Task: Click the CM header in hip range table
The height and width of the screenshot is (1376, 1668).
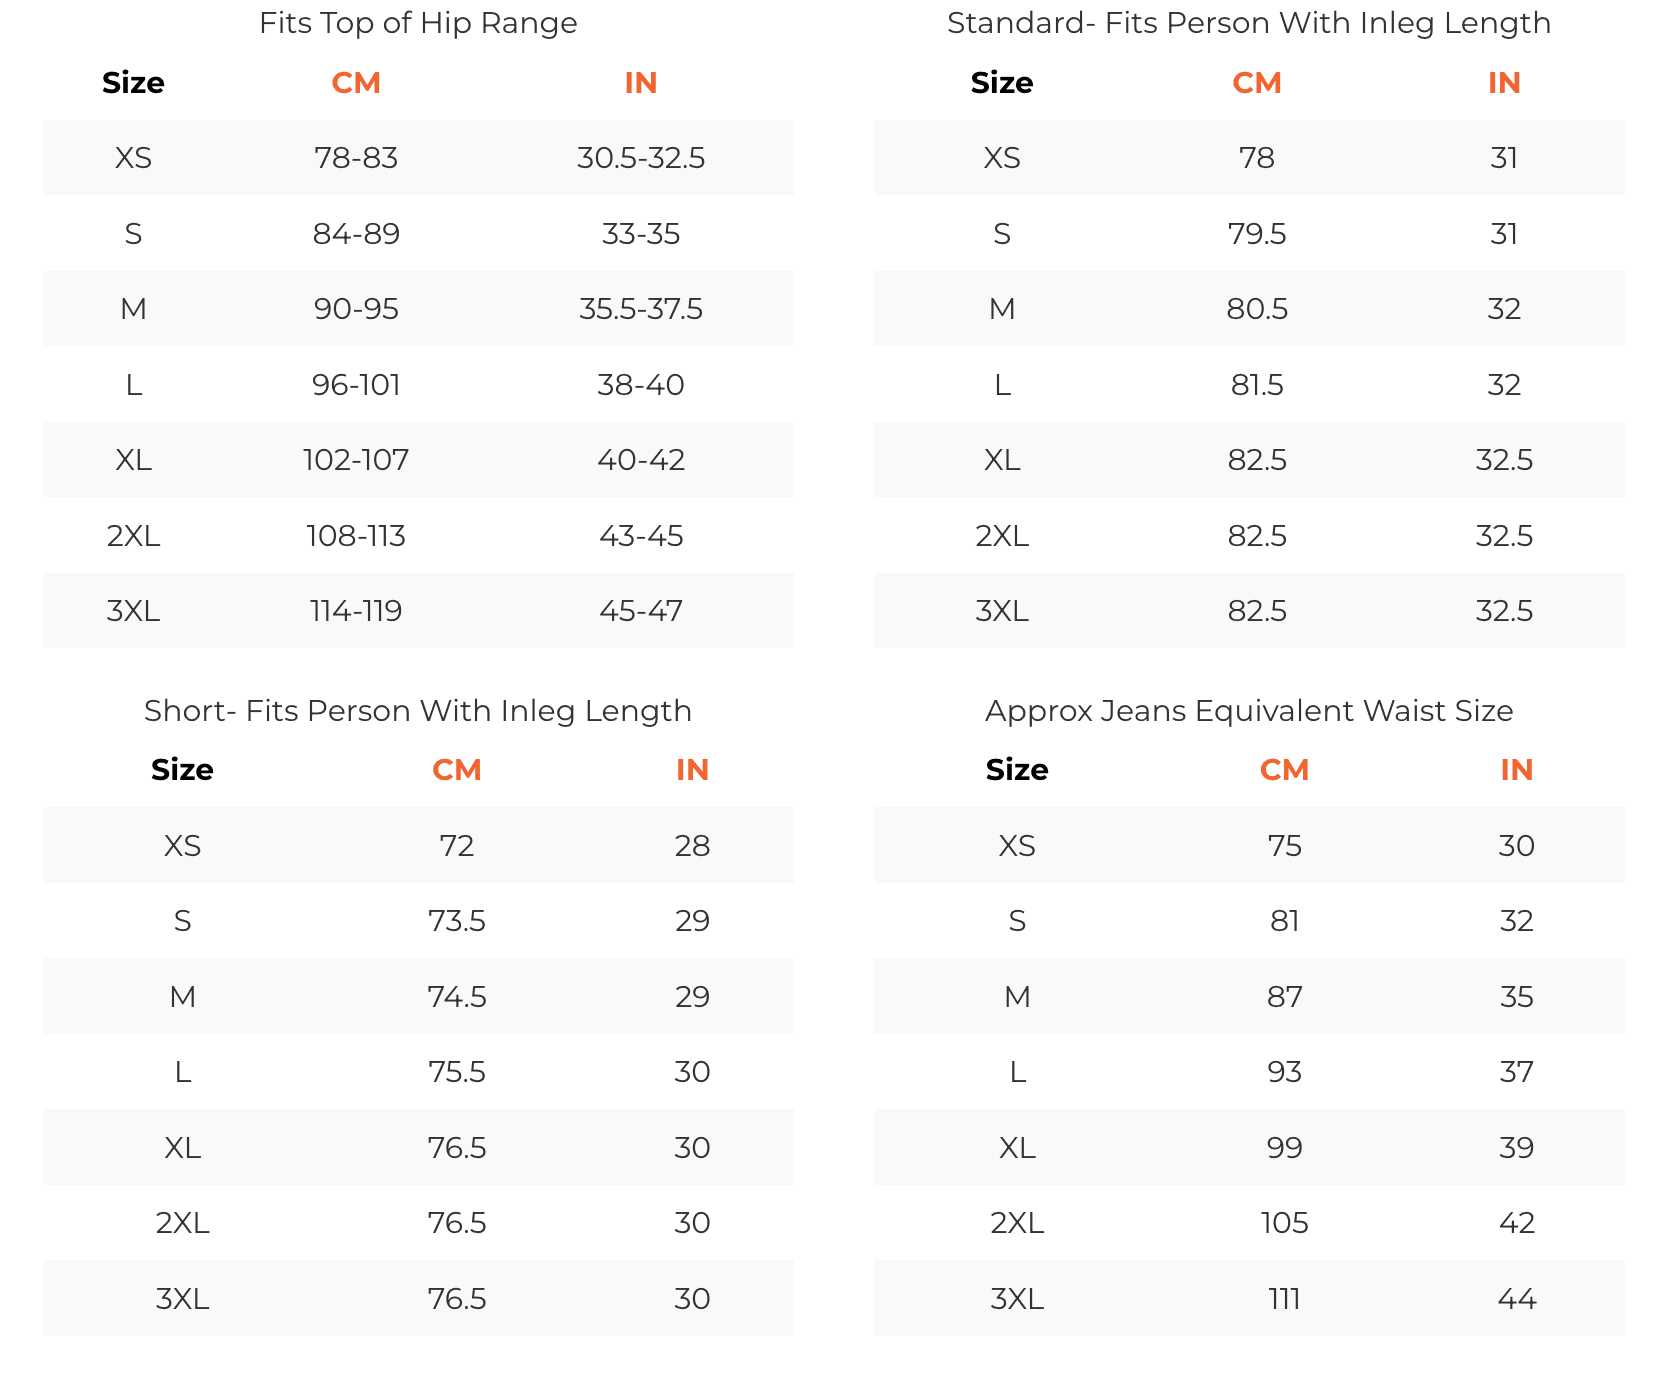Action: click(x=356, y=83)
